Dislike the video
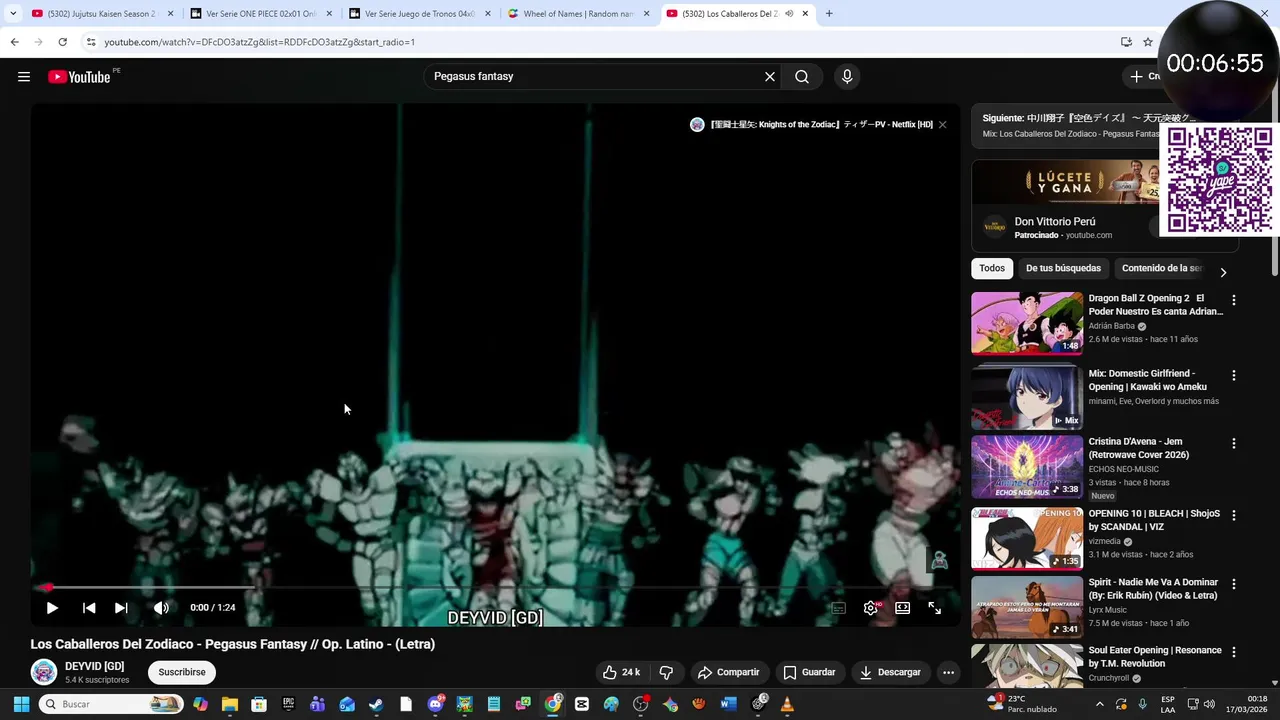Screen dimensions: 1280x720 pos(666,672)
